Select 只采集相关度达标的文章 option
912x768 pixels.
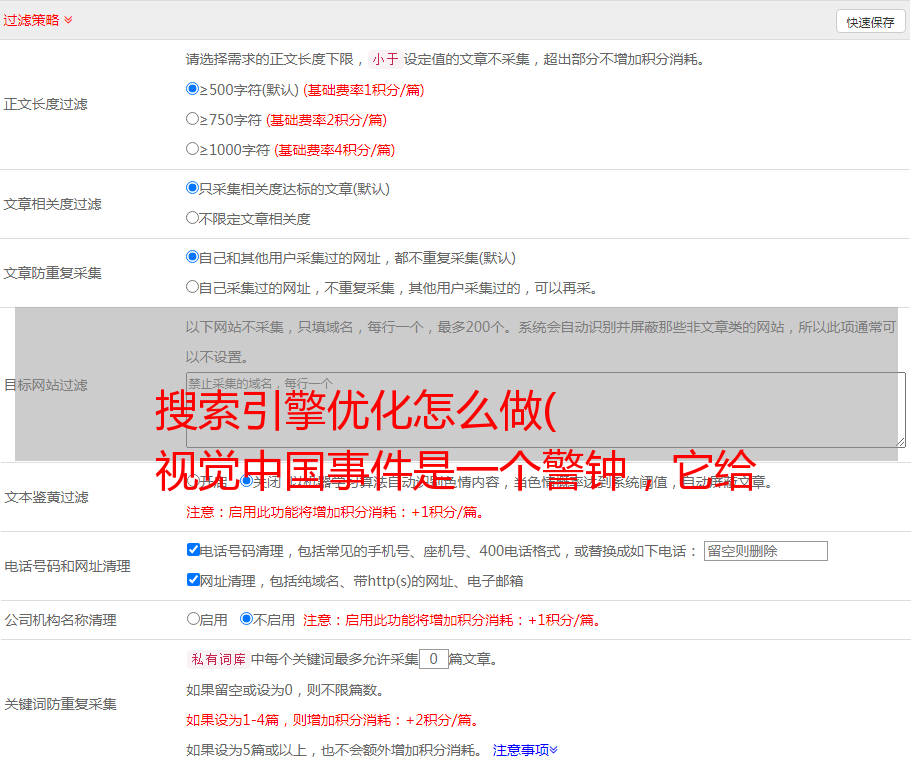[x=193, y=188]
